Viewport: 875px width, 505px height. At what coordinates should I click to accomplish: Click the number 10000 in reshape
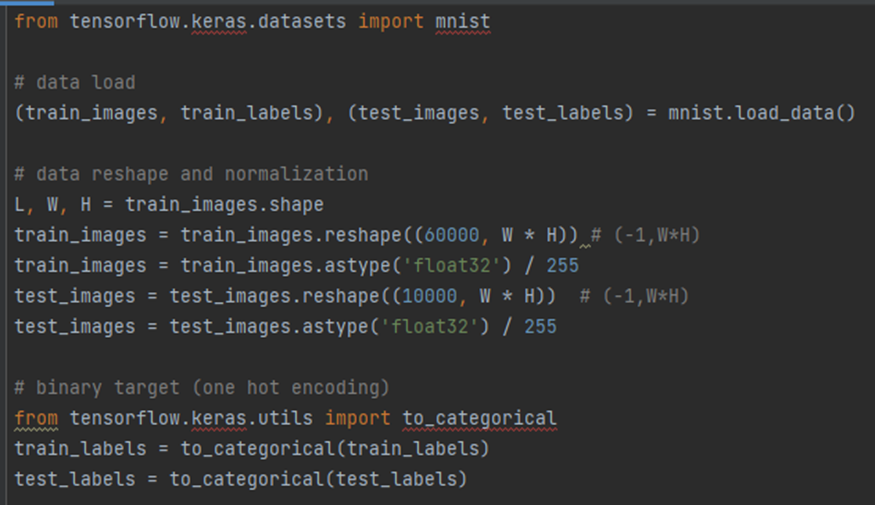pos(430,296)
